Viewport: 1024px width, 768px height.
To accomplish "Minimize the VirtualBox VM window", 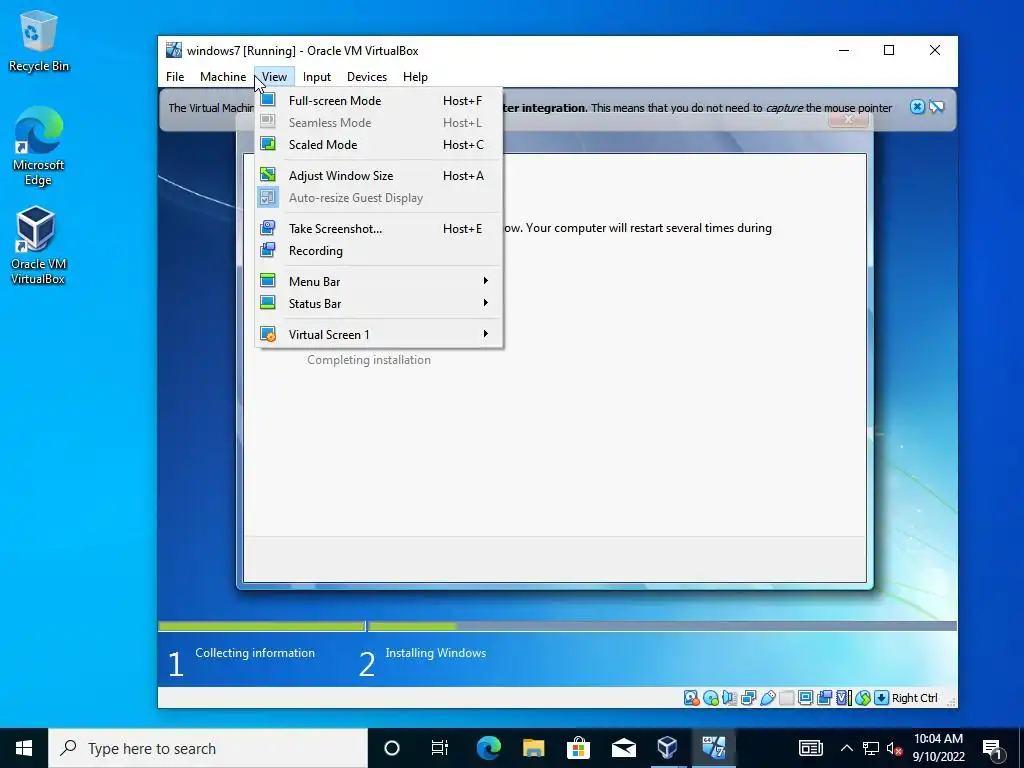I will pyautogui.click(x=844, y=50).
